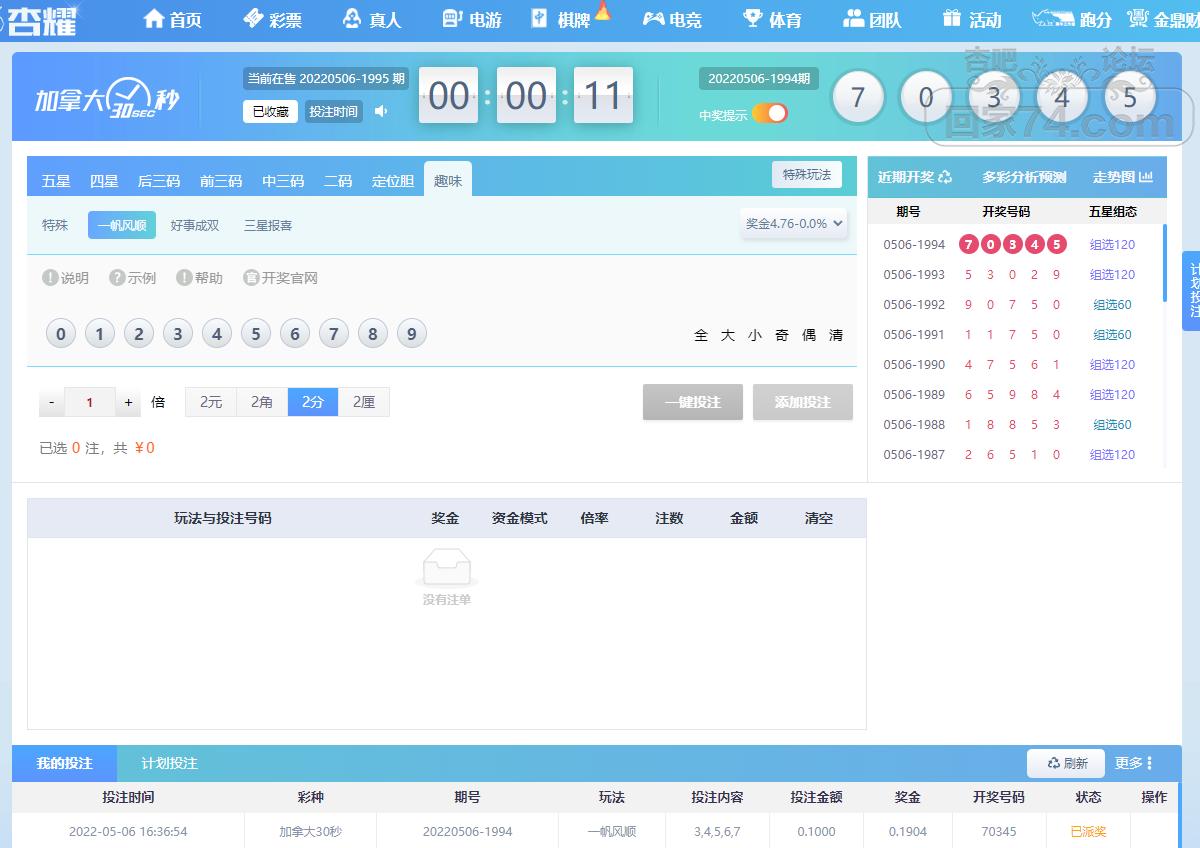Open the 奖金4.76-0.0% dropdown
This screenshot has height=848, width=1200.
(x=794, y=224)
